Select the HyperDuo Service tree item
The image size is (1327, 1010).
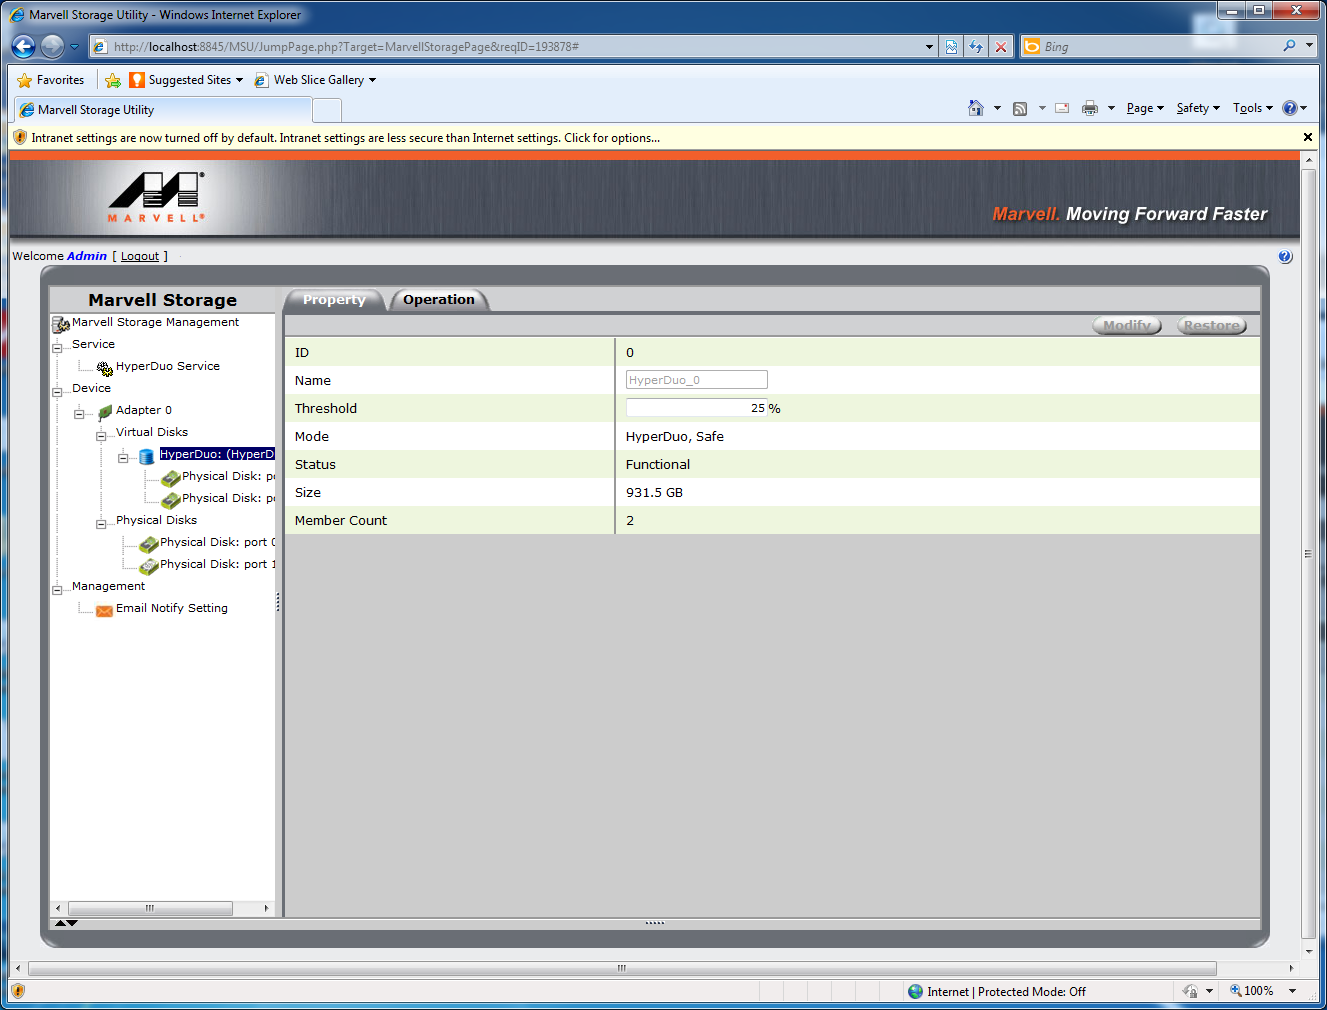(168, 366)
